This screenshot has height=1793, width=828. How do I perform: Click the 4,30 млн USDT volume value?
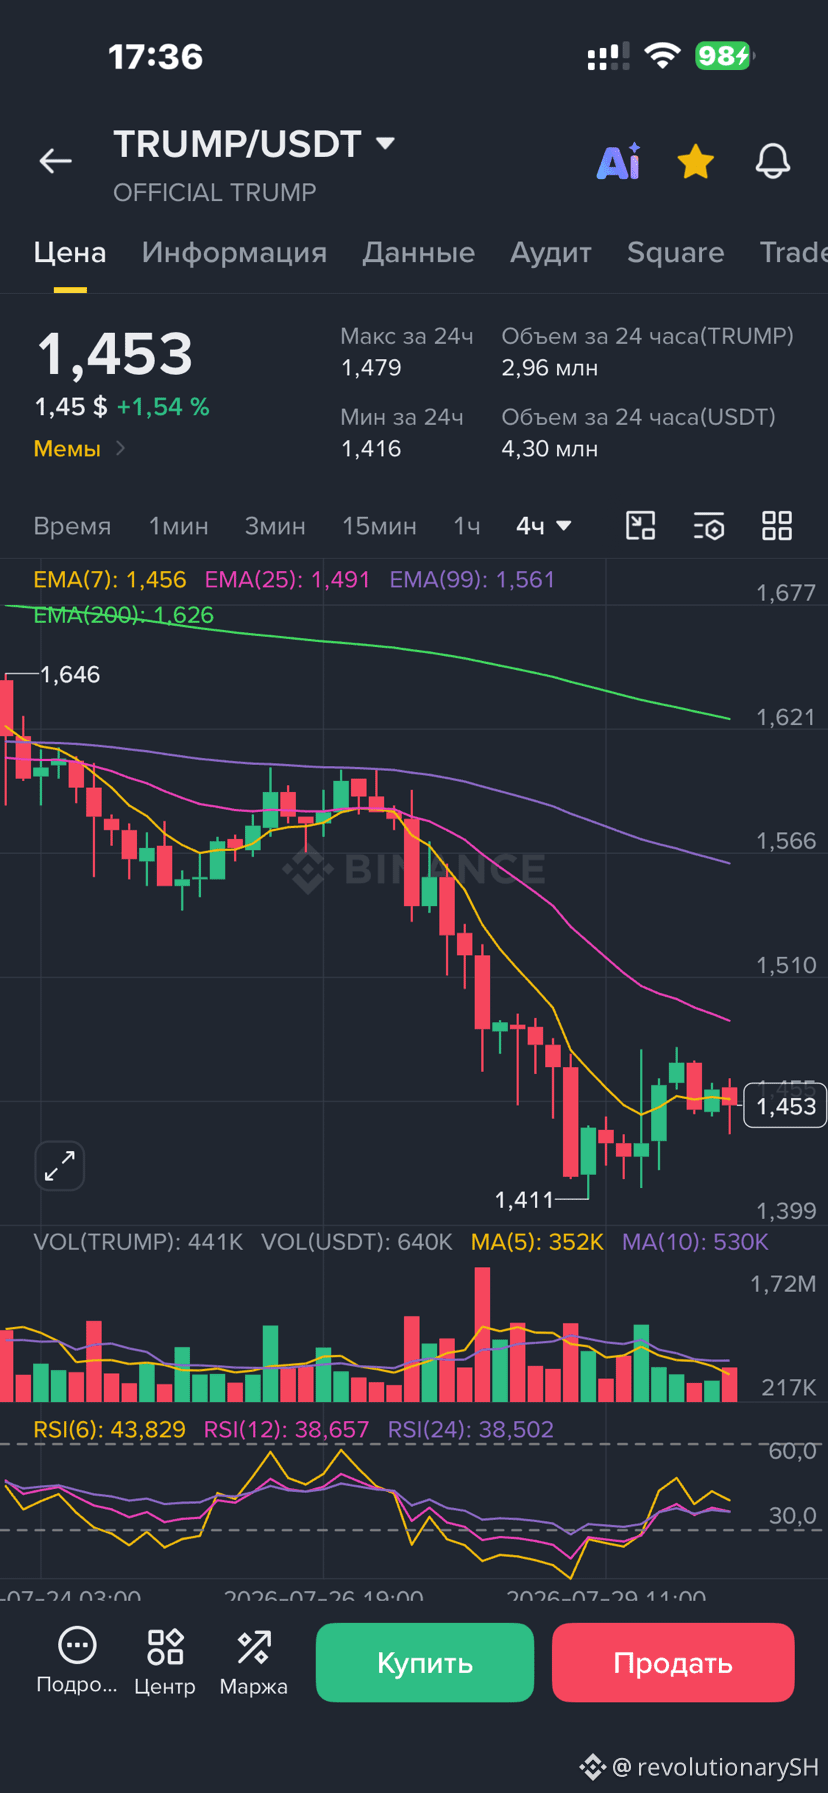tap(550, 449)
